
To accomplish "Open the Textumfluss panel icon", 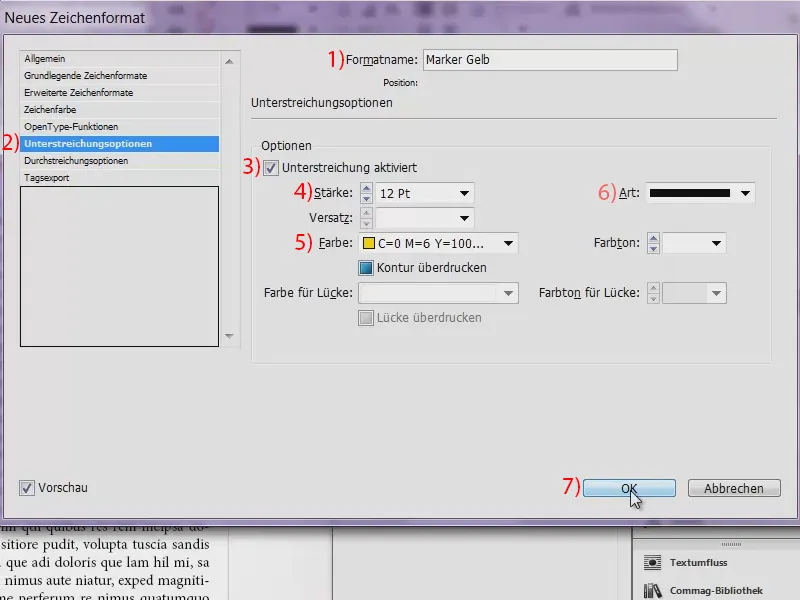I will click(652, 562).
